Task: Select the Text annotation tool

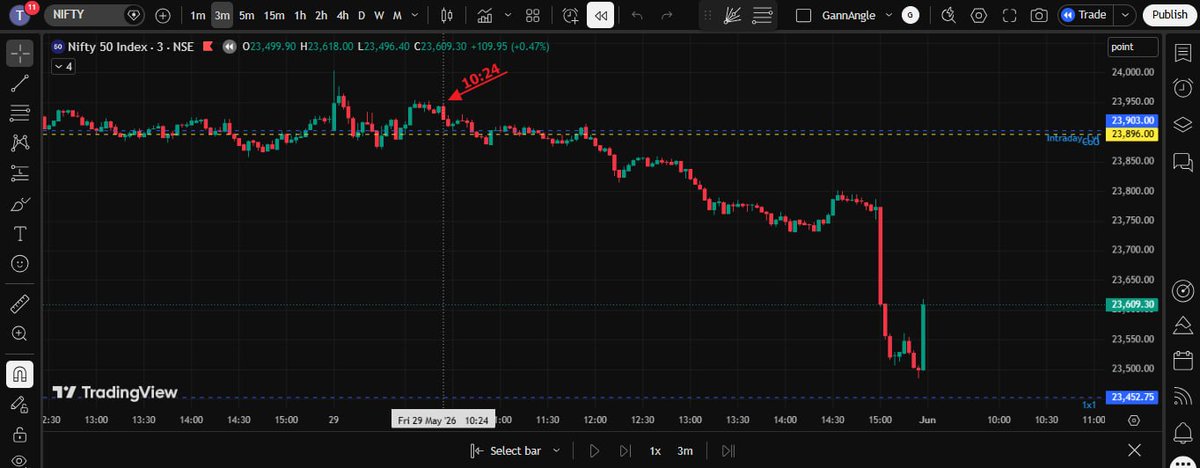Action: 19,234
